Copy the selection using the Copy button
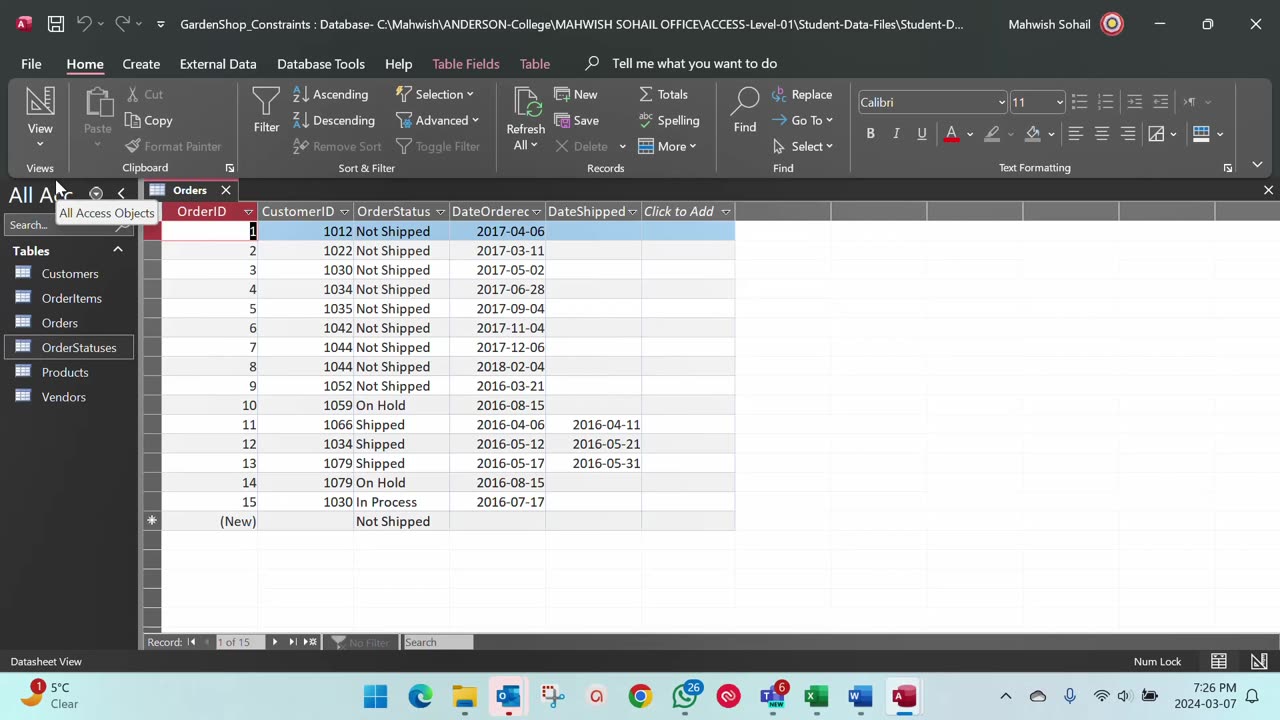Image resolution: width=1280 pixels, height=720 pixels. tap(148, 120)
